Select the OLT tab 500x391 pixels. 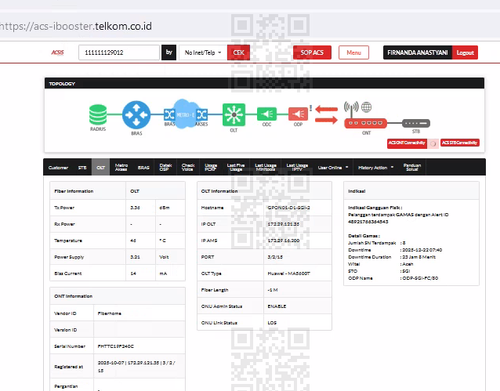[x=101, y=167]
